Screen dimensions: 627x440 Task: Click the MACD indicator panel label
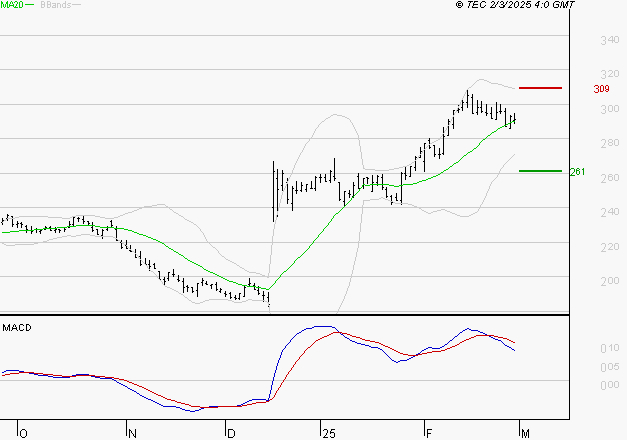pyautogui.click(x=17, y=327)
